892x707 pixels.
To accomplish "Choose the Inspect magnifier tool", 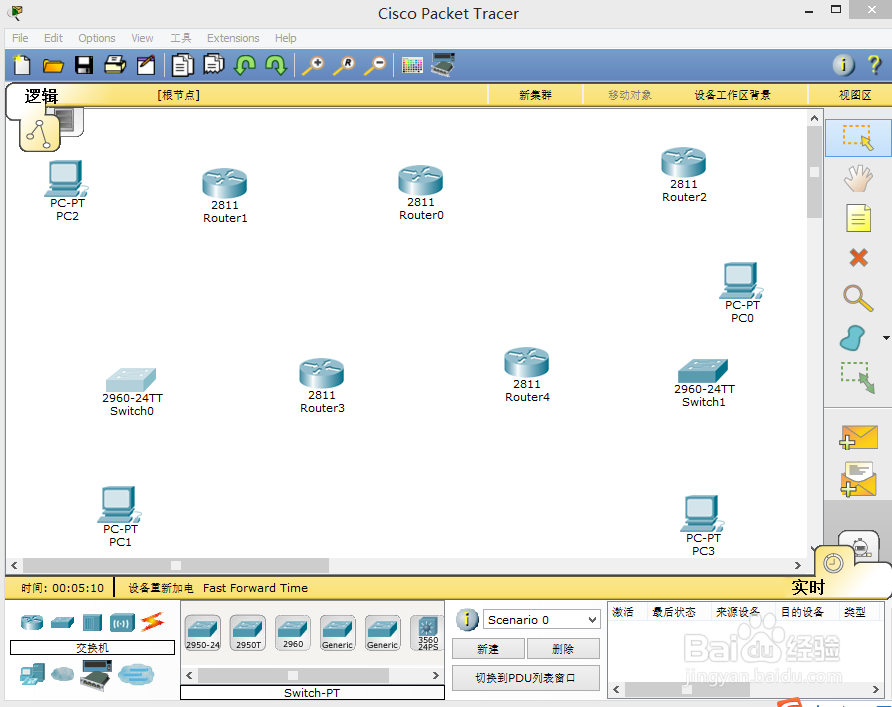I will 858,298.
